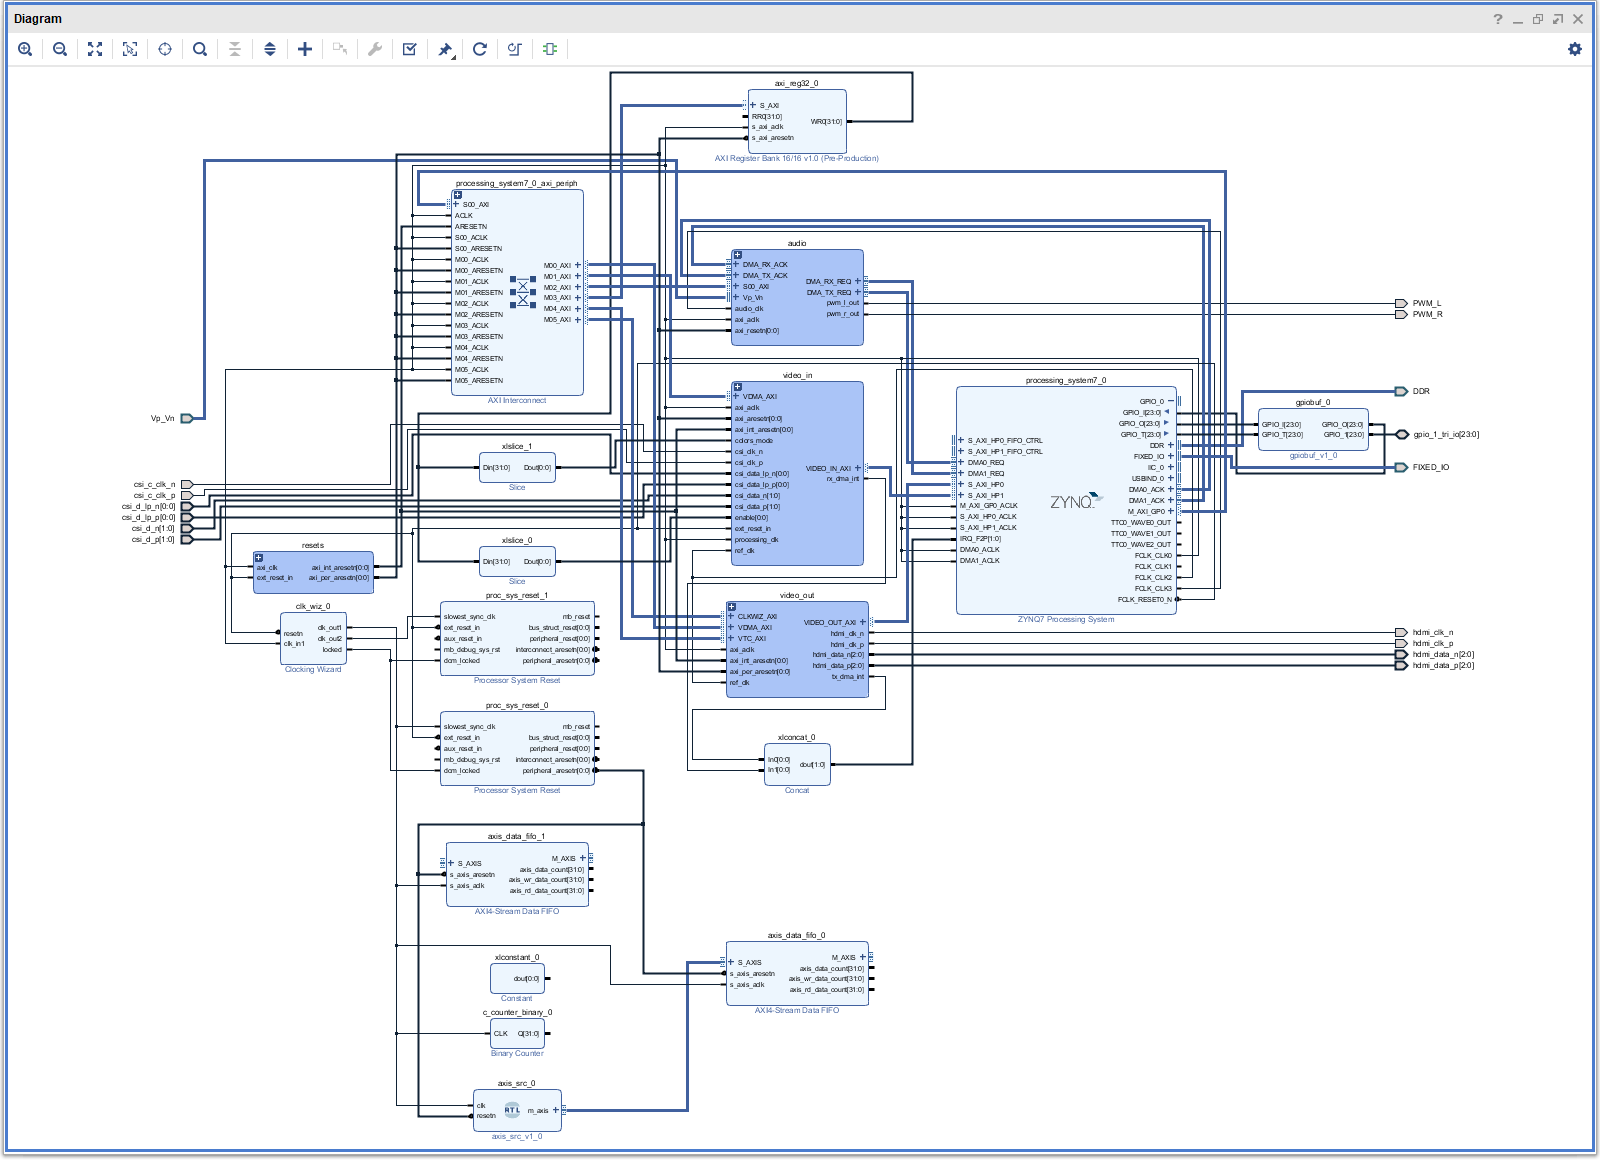Click the Zoom In toolbar icon
The image size is (1600, 1160).
(25, 49)
